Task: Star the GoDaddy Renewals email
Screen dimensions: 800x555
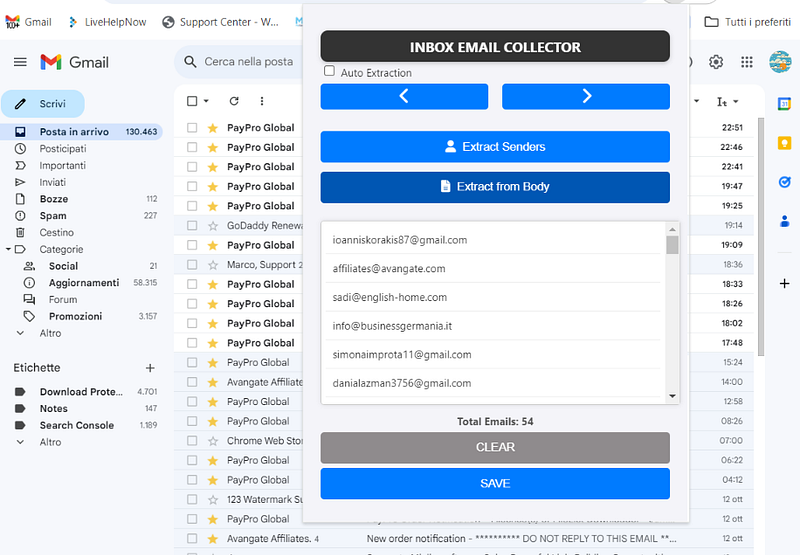Action: (x=213, y=225)
